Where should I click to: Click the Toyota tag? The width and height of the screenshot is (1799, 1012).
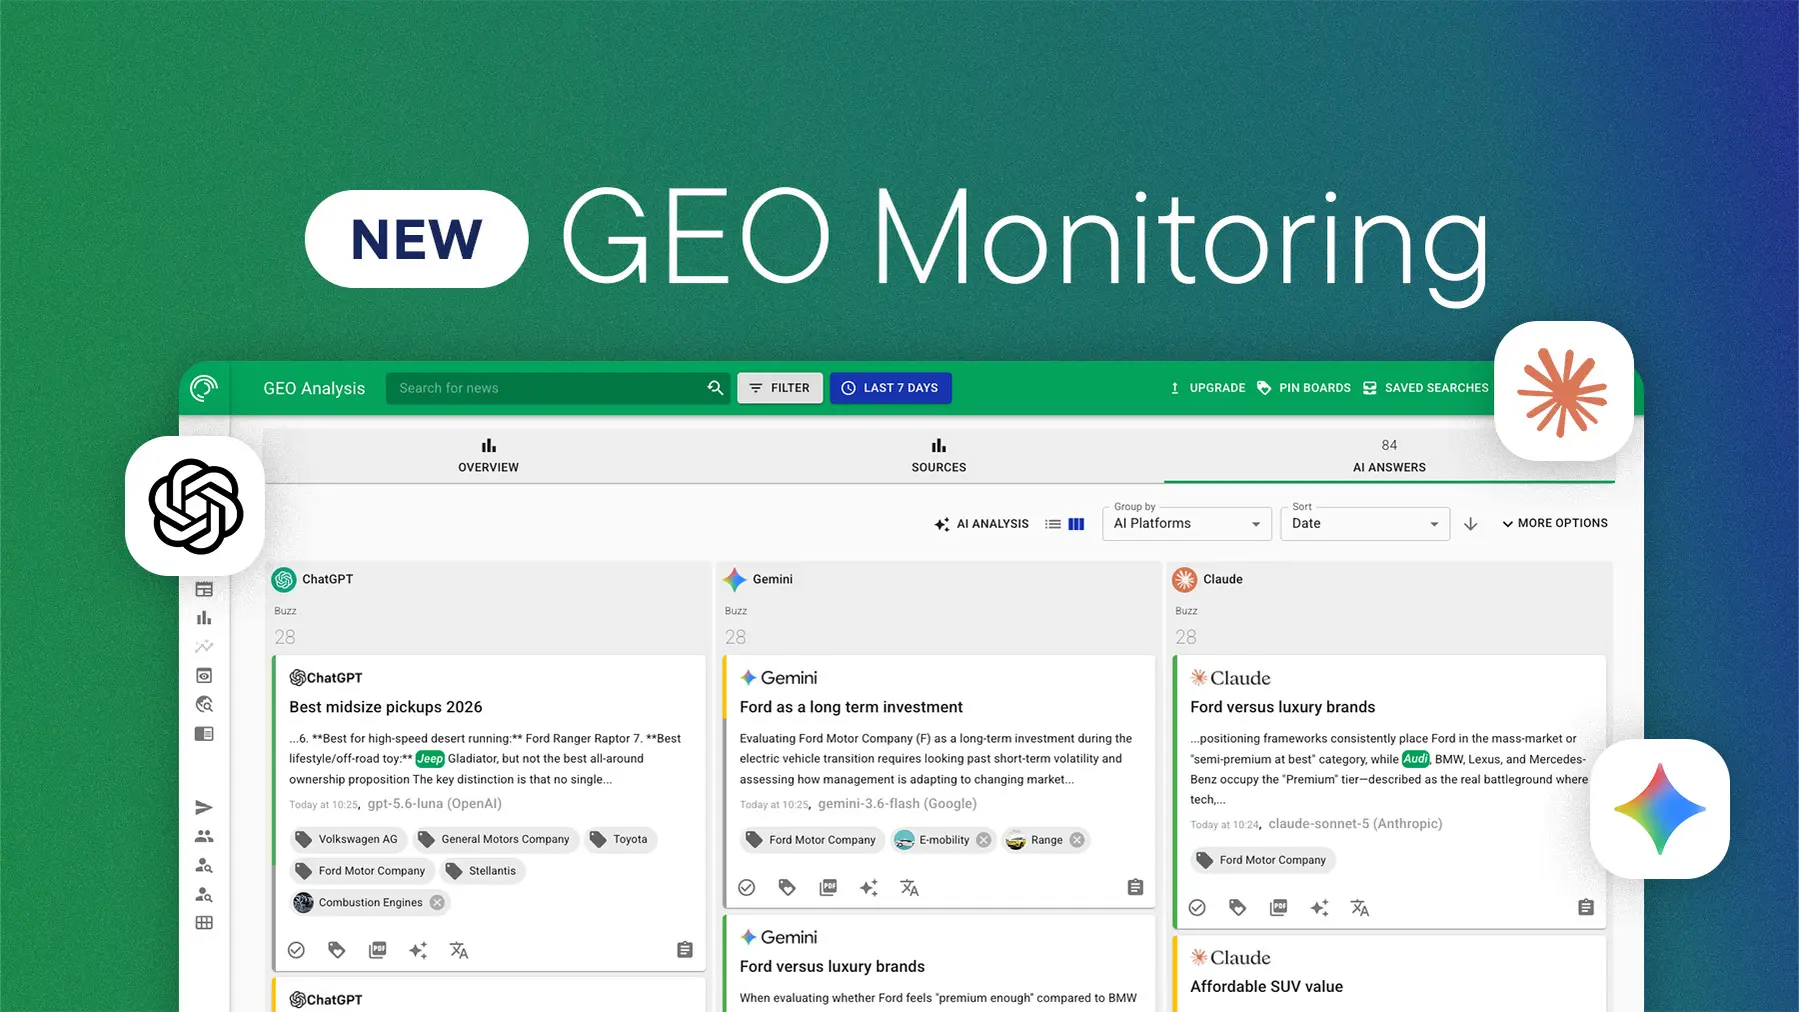[619, 840]
